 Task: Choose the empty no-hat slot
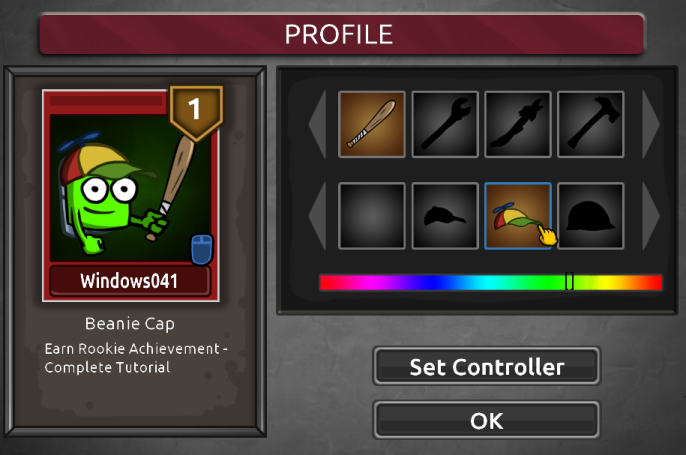pyautogui.click(x=371, y=216)
